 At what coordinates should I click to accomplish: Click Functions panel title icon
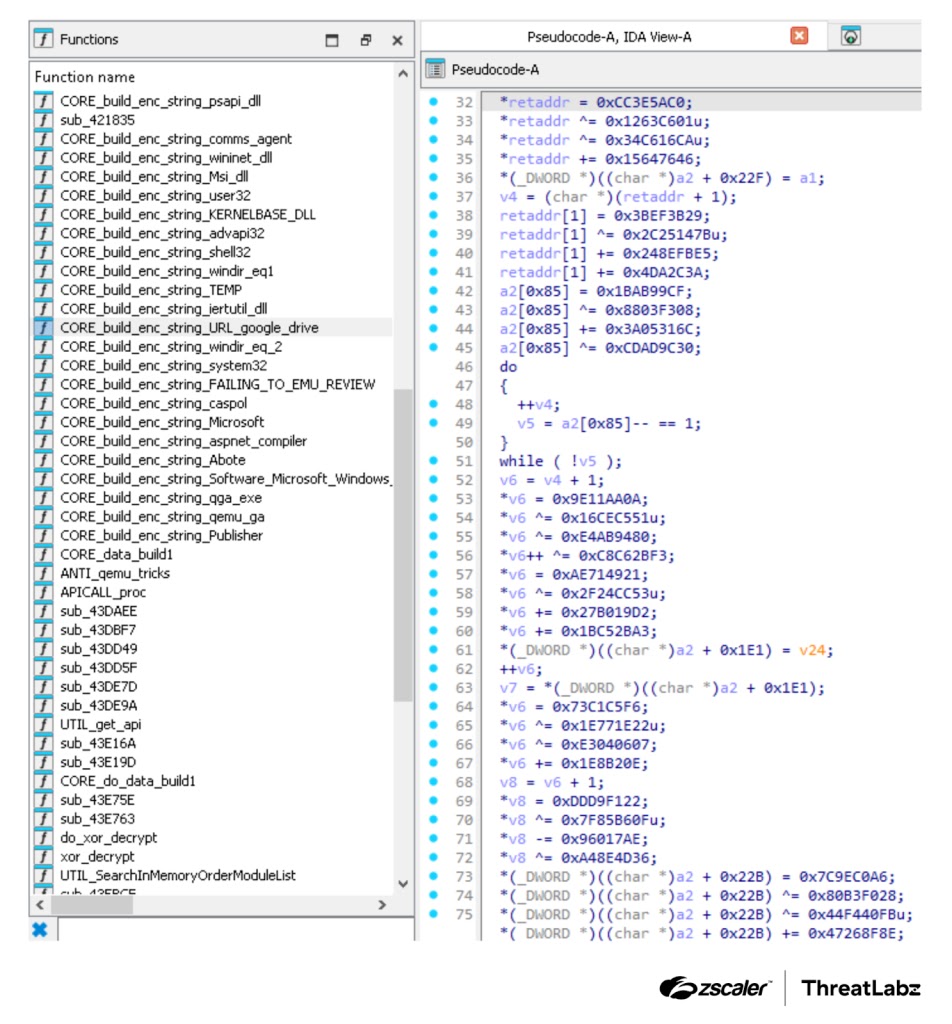point(43,39)
